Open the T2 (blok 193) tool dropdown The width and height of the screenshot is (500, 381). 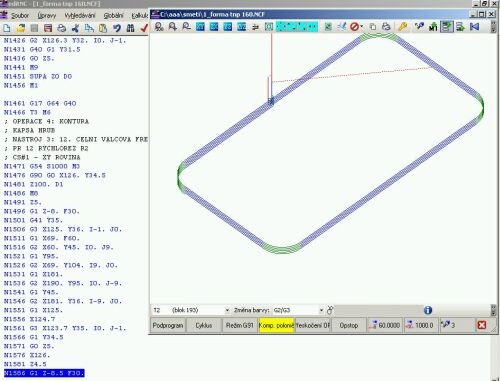(191, 310)
